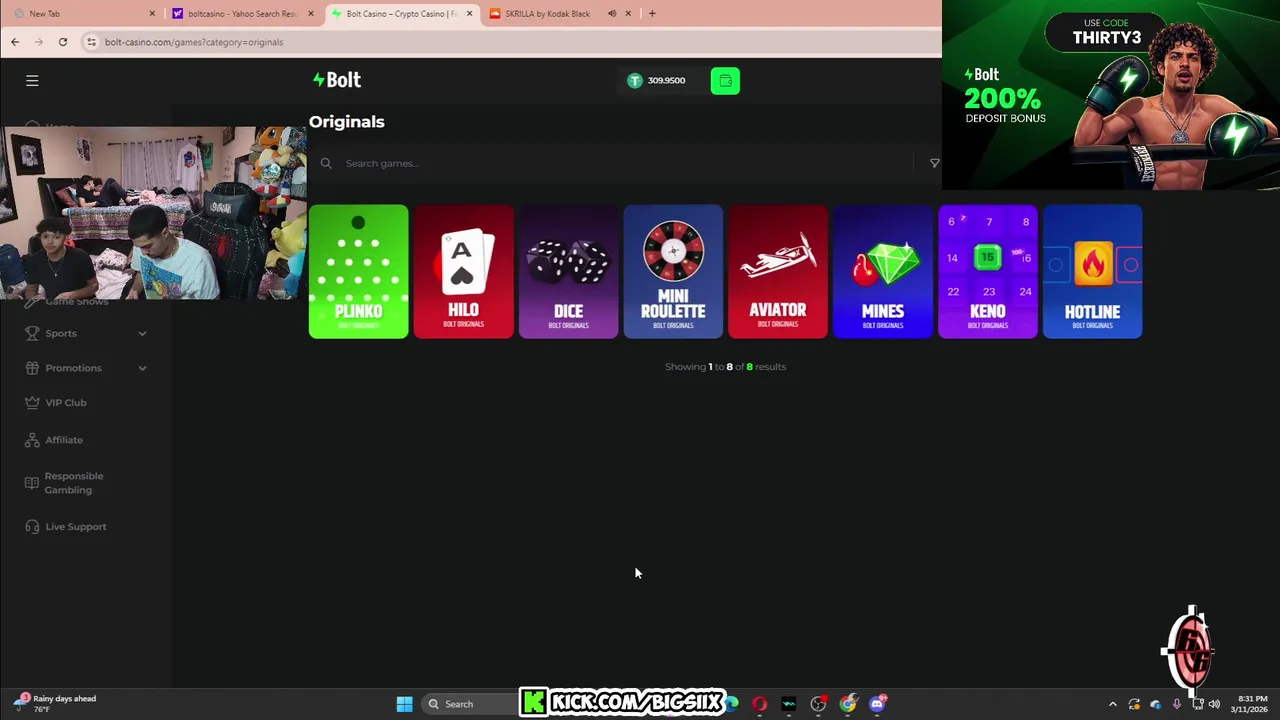Mute the SKRILLA tab audio icon
Screen dimensions: 1280x720
coord(611,13)
